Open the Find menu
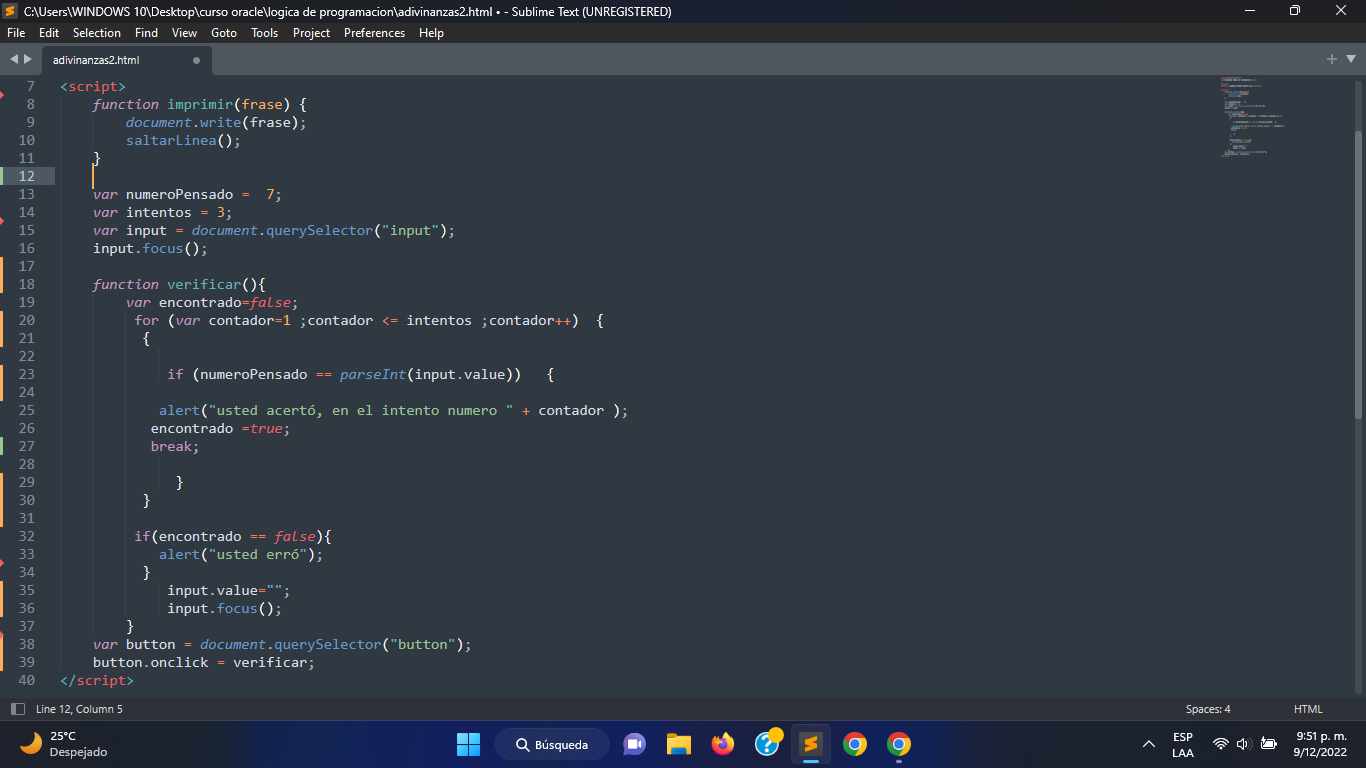Image resolution: width=1366 pixels, height=768 pixels. 146,33
